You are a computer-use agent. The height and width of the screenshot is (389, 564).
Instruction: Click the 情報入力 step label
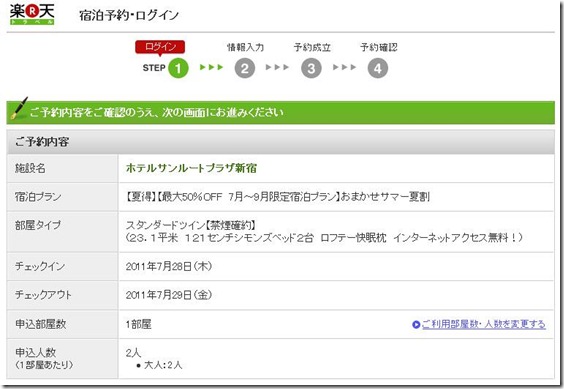tap(245, 47)
